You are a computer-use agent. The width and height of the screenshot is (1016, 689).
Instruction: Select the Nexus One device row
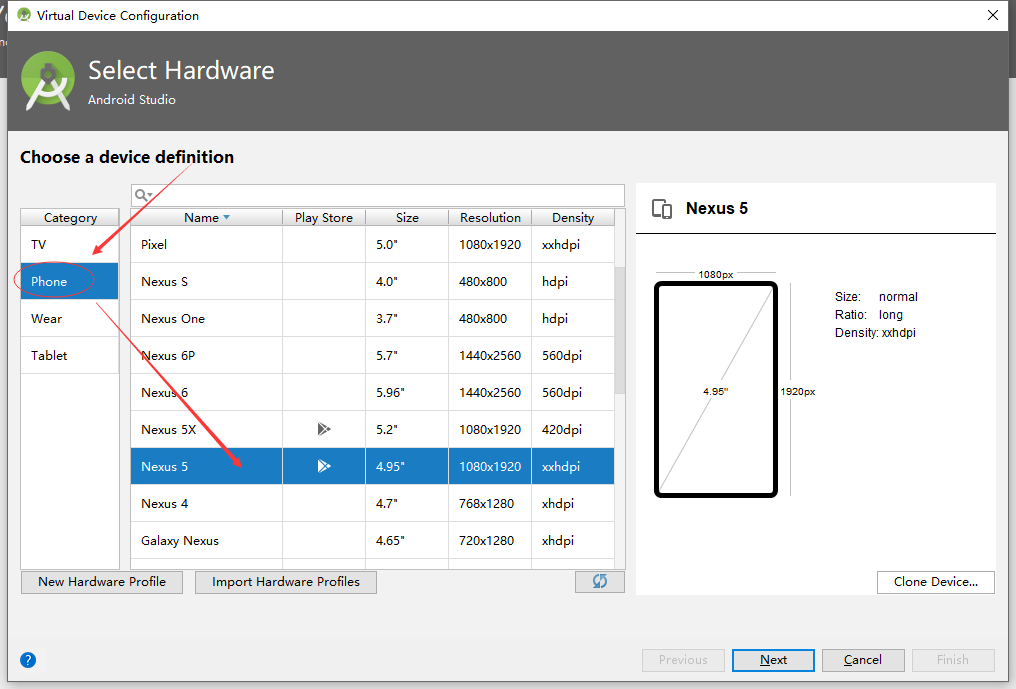pos(373,318)
